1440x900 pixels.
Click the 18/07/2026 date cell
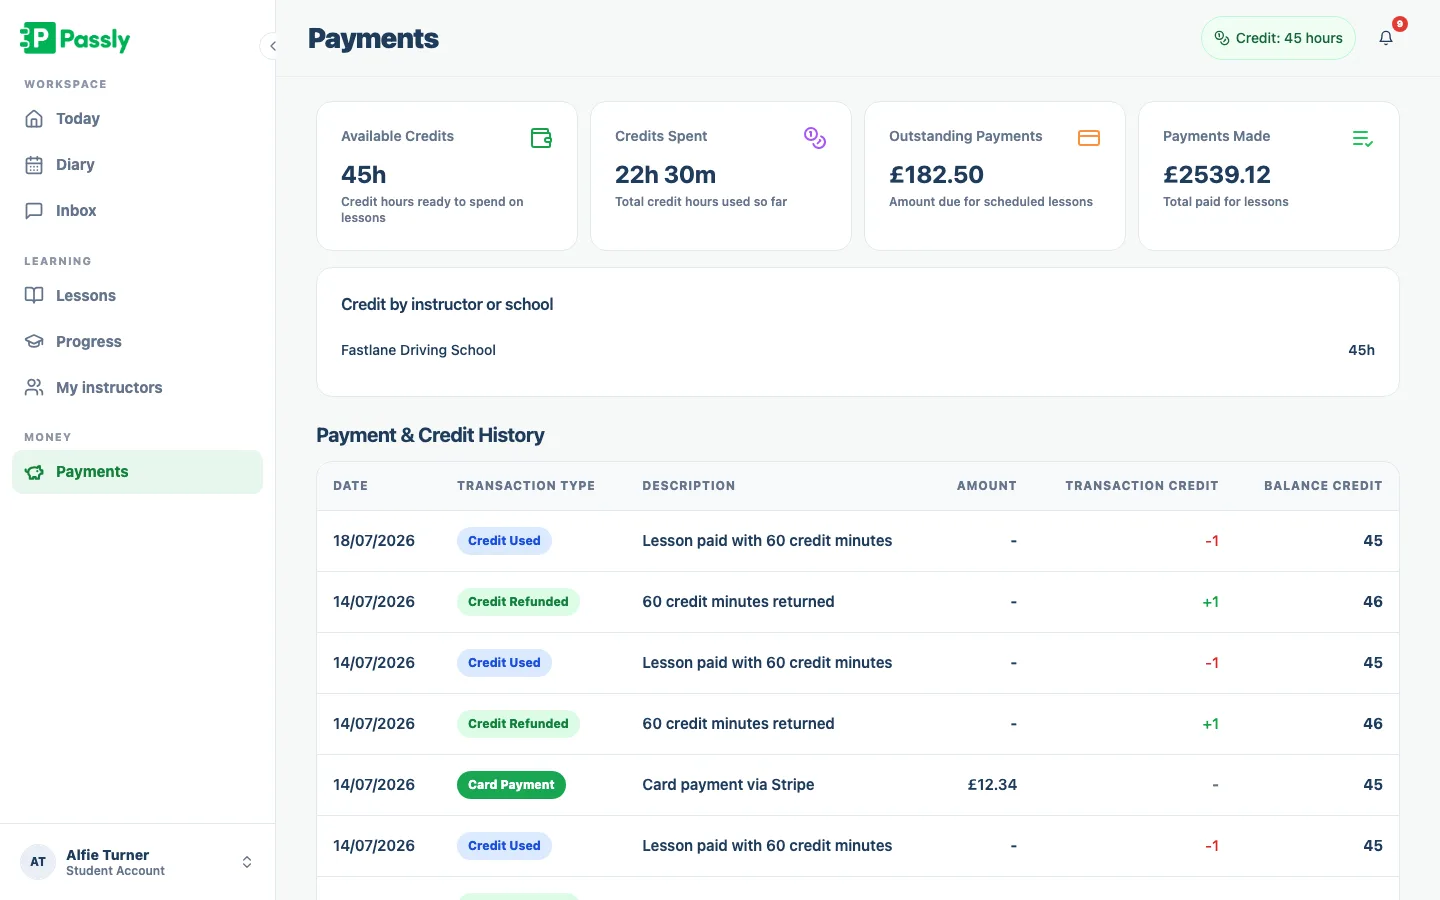(x=374, y=541)
